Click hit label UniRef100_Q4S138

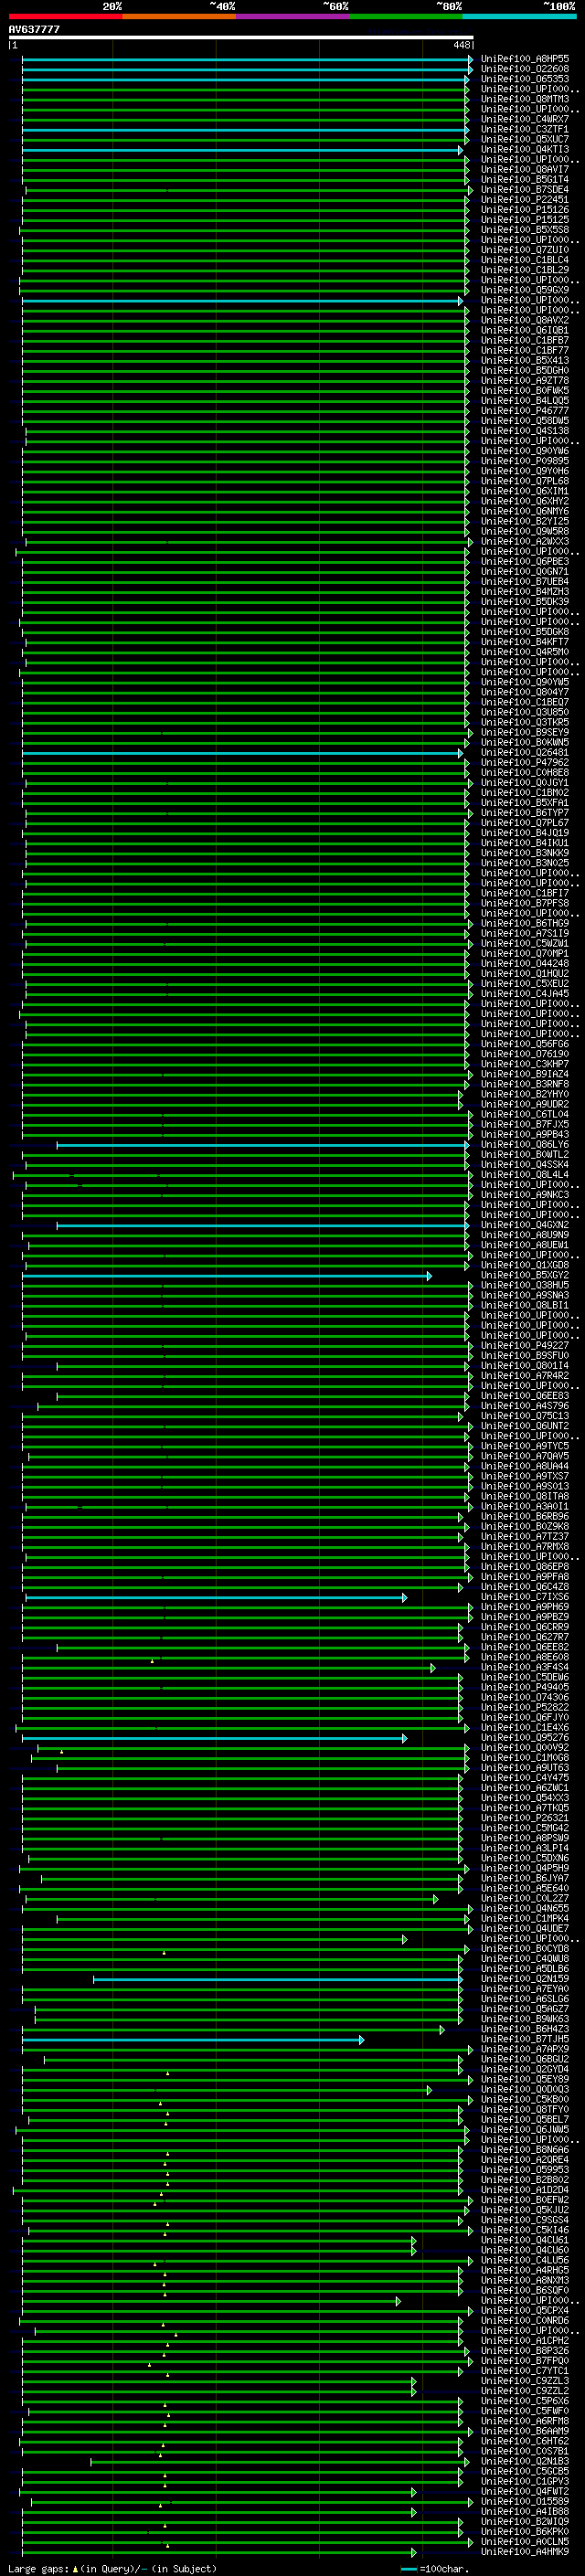pyautogui.click(x=525, y=430)
